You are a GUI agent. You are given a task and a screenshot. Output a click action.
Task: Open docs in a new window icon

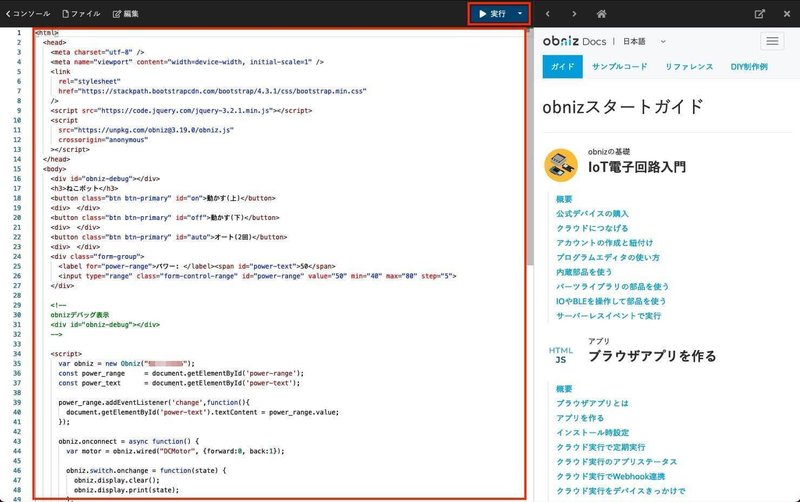(x=760, y=14)
